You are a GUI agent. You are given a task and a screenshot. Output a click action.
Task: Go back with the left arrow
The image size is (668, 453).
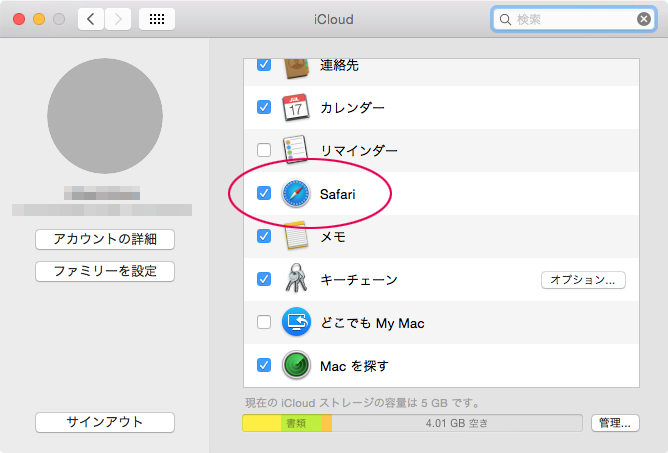click(x=91, y=19)
